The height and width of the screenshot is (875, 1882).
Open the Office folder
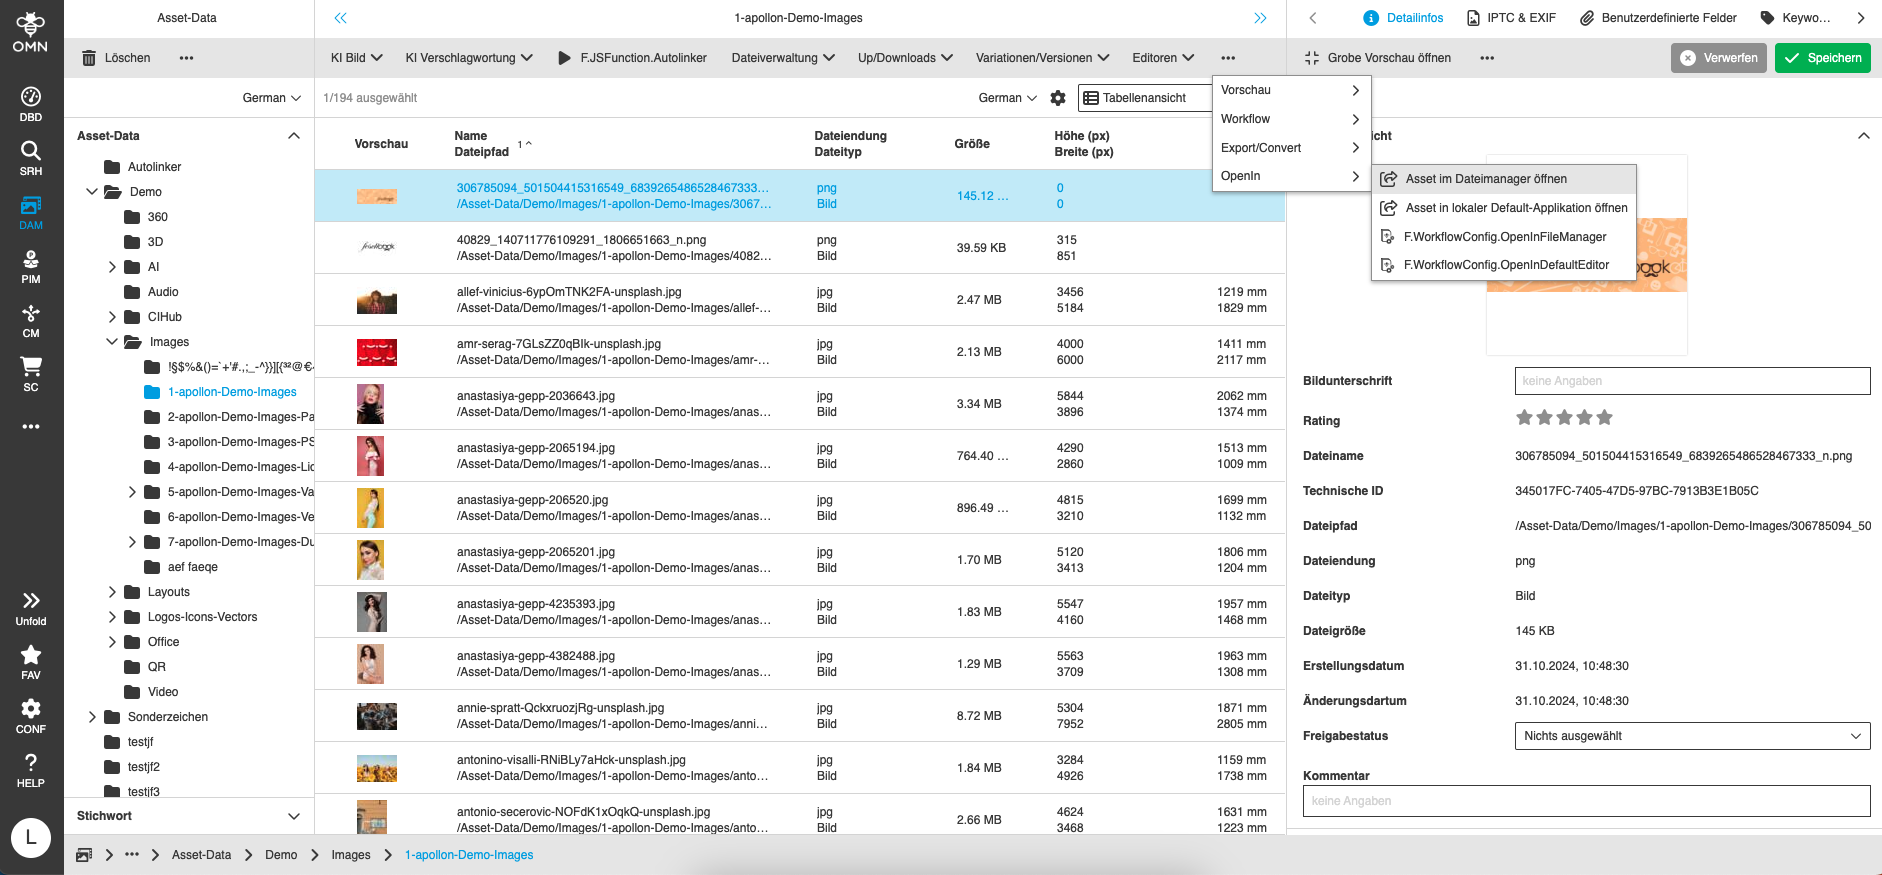[x=164, y=642]
